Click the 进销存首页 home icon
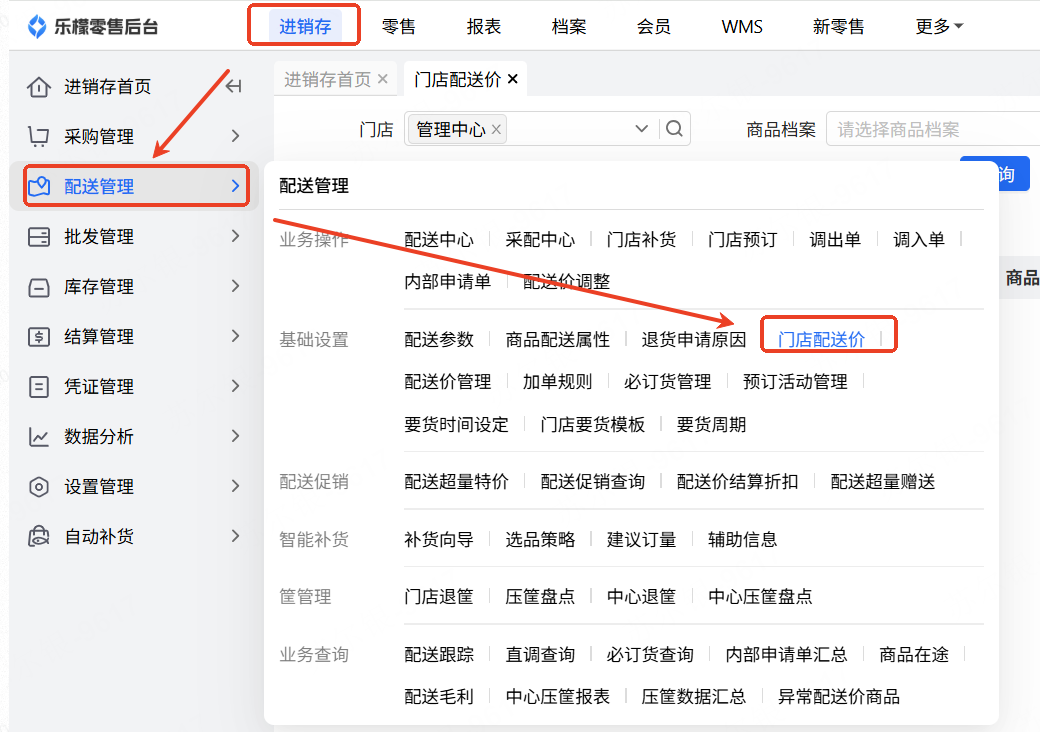The image size is (1040, 732). 38,87
